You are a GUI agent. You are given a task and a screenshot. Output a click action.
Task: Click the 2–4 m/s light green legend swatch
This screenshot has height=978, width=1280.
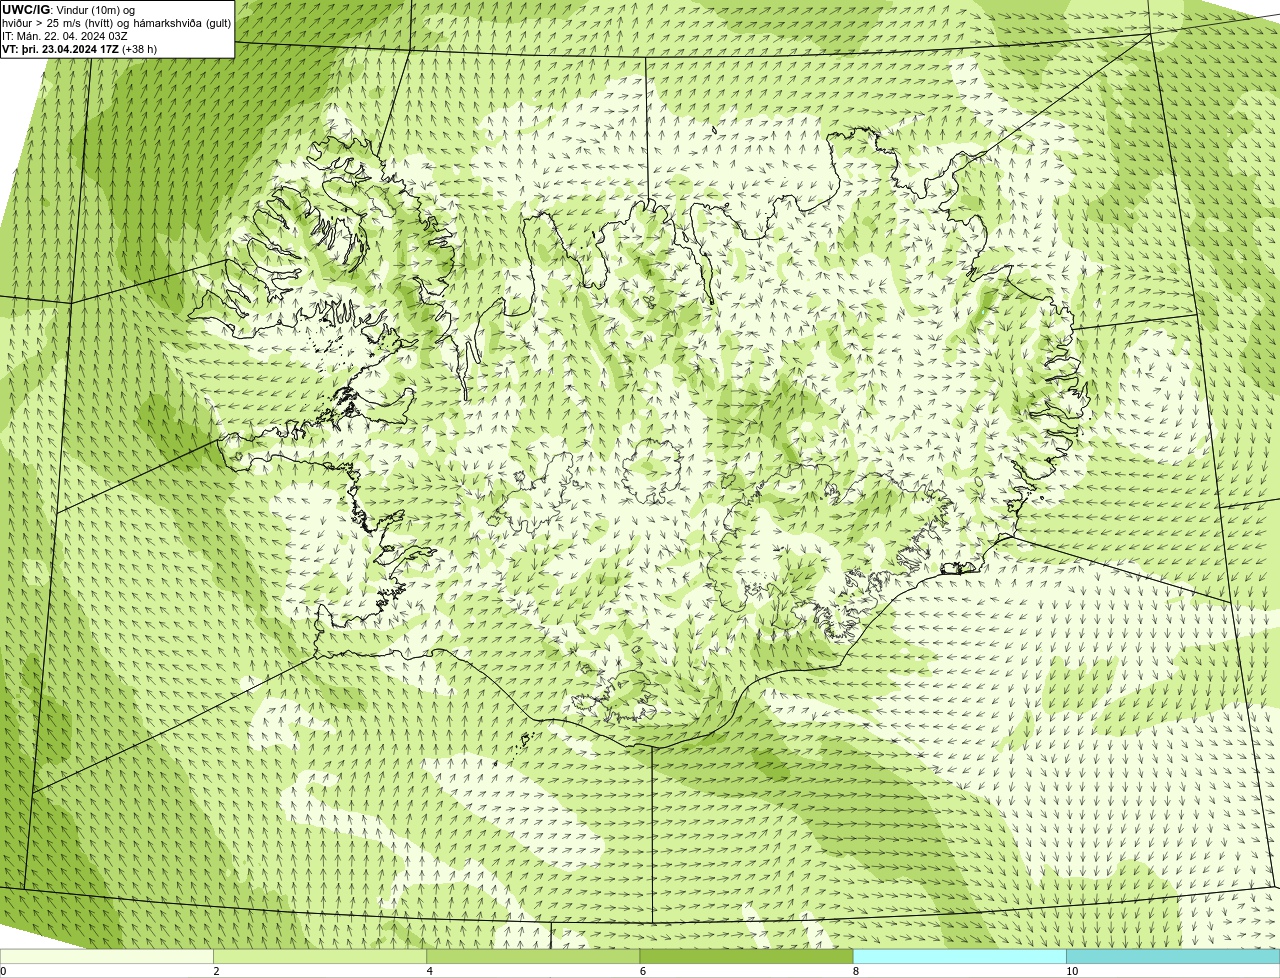coord(320,956)
